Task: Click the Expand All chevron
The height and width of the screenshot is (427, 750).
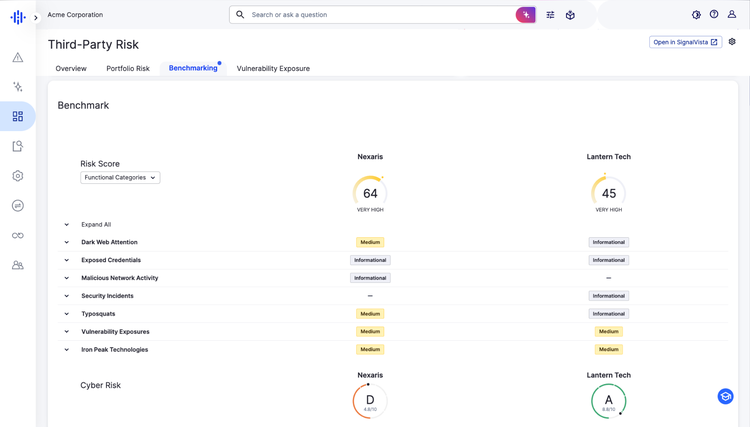Action: click(x=66, y=224)
